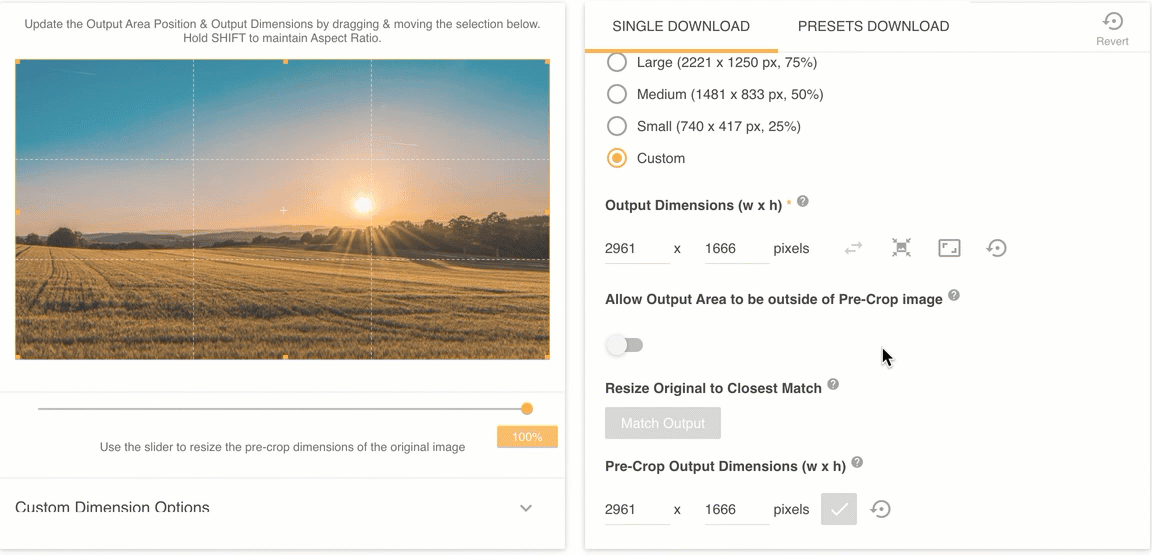
Task: Click the Match Output button
Action: 663,423
